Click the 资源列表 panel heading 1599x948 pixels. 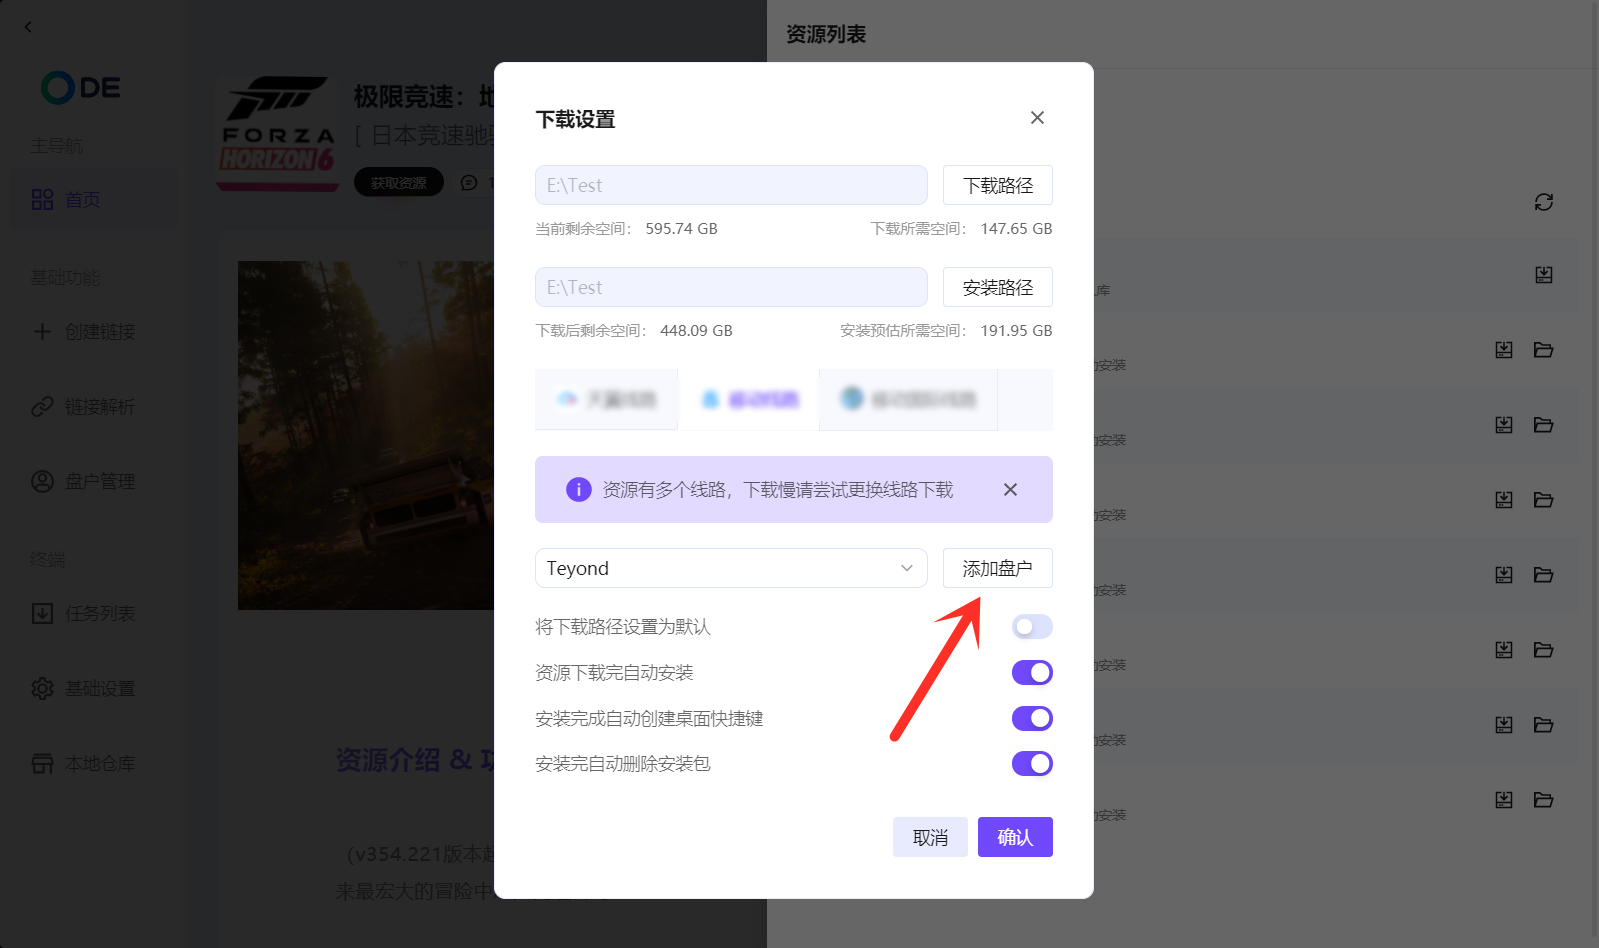tap(826, 34)
